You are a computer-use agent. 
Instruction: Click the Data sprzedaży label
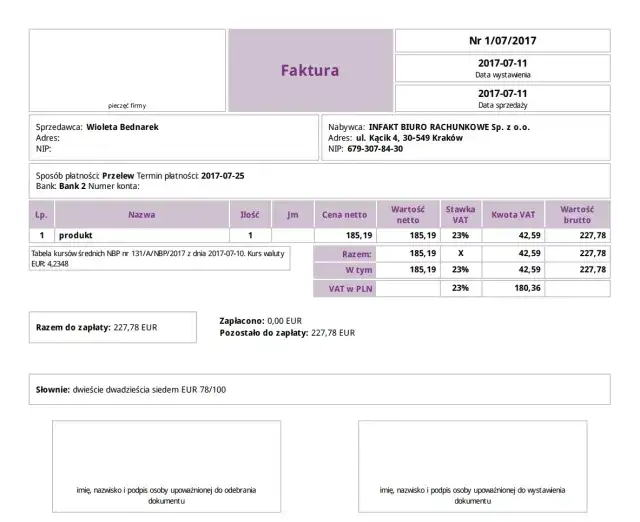[502, 105]
